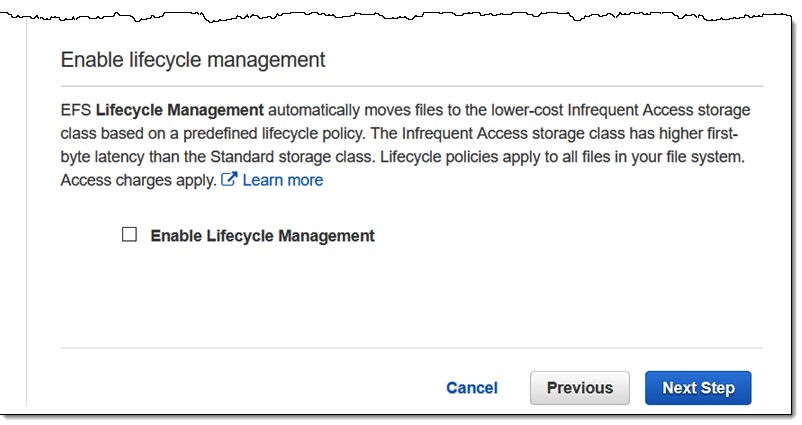Image resolution: width=802 pixels, height=425 pixels.
Task: Tick the Enable Lifecycle Management checkbox
Action: pos(129,236)
